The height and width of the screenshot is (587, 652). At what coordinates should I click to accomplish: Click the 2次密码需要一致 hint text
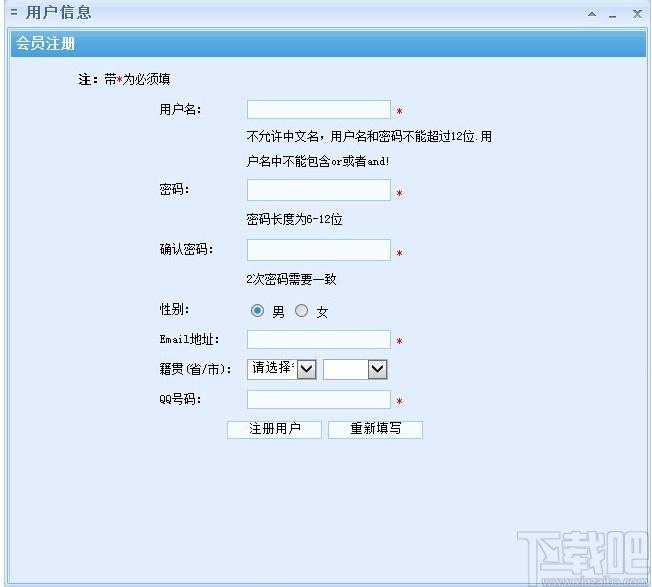pos(291,279)
